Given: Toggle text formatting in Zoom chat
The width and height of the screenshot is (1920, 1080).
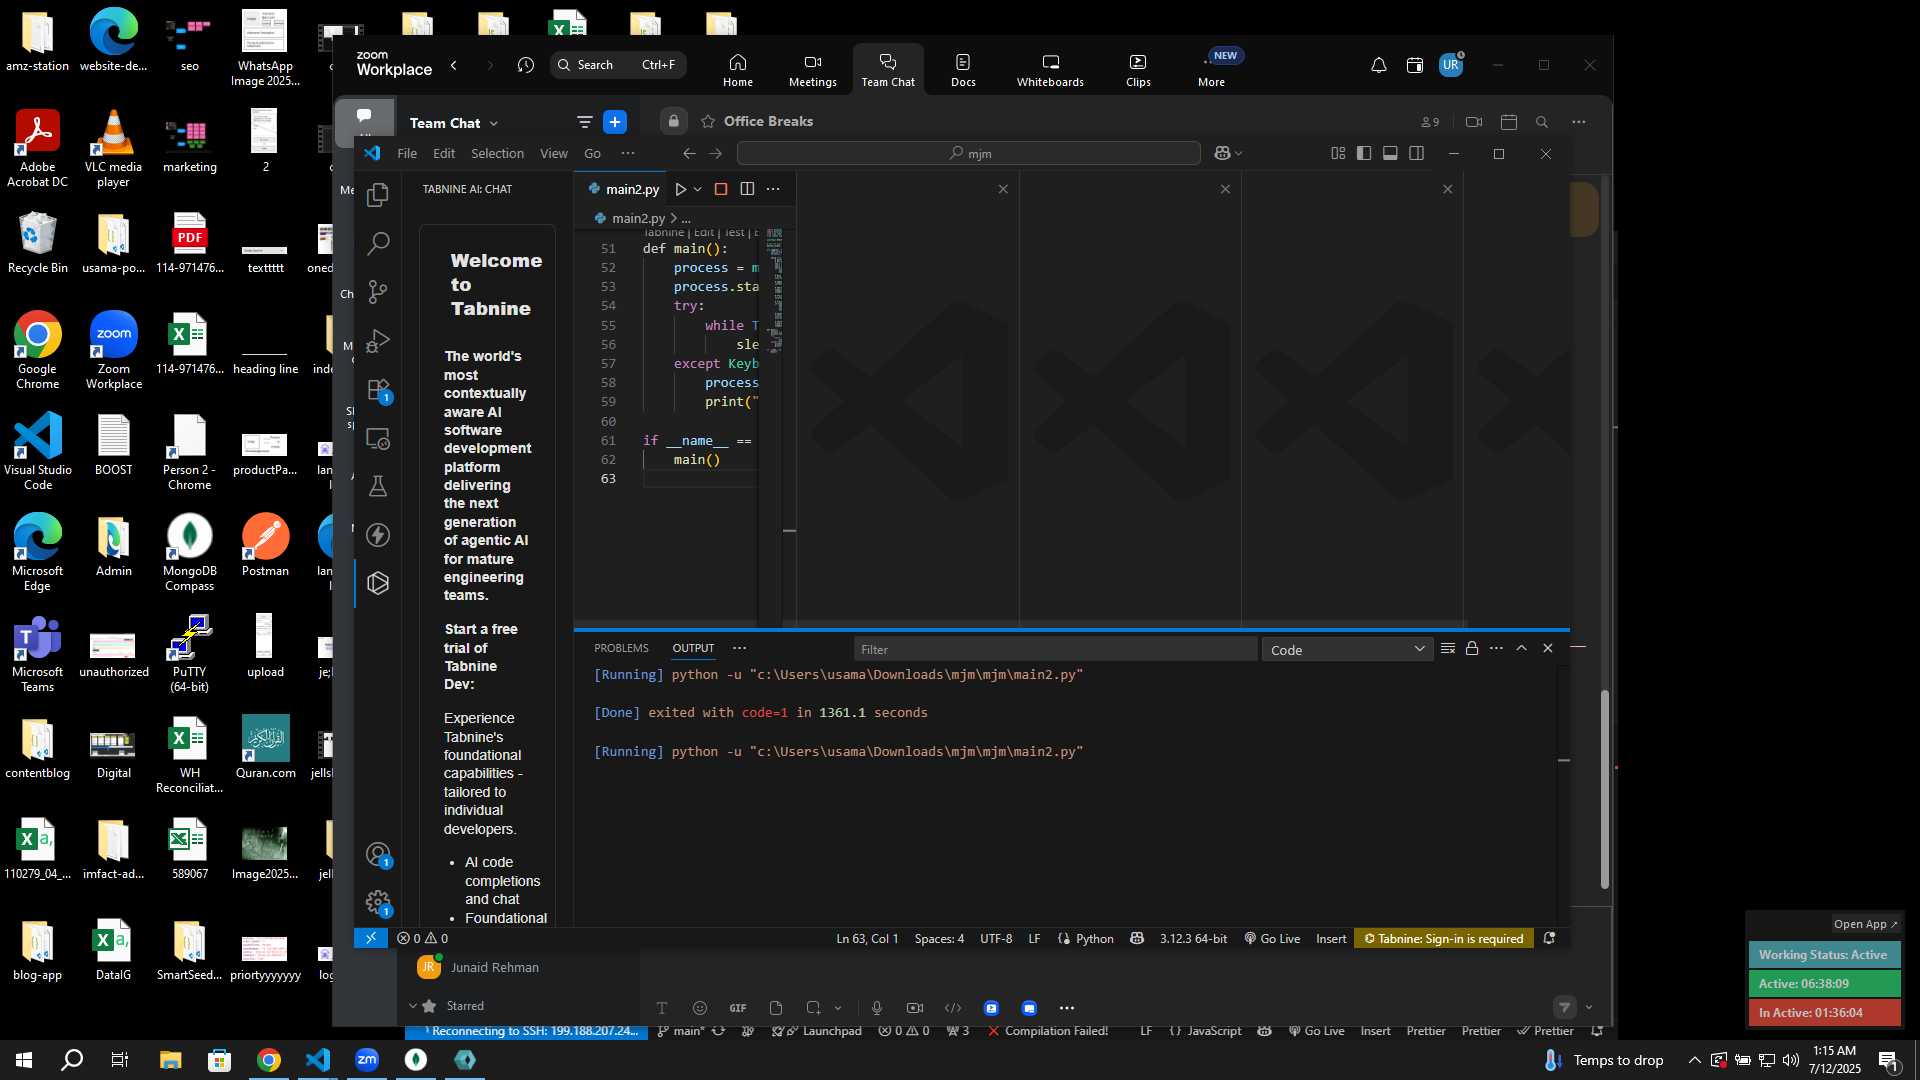Looking at the screenshot, I should 662,1008.
